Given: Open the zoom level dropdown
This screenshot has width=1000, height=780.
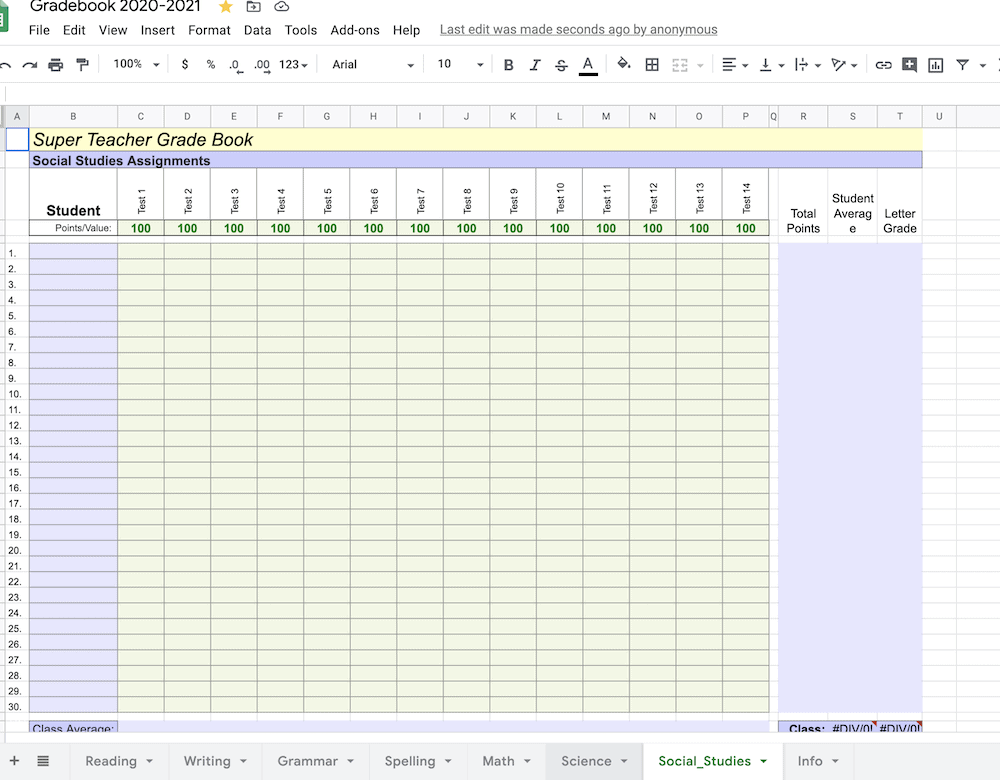Looking at the screenshot, I should tap(136, 64).
